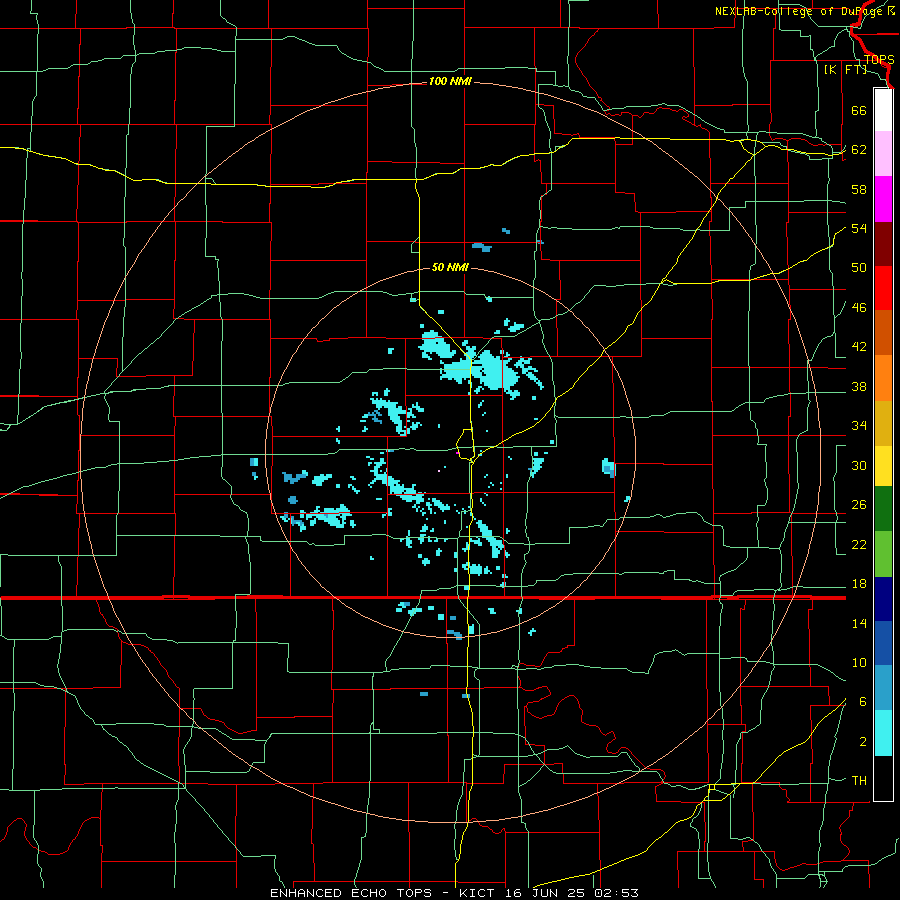This screenshot has width=900, height=900.
Task: Click the 30 value on legend scale
Action: 859,465
